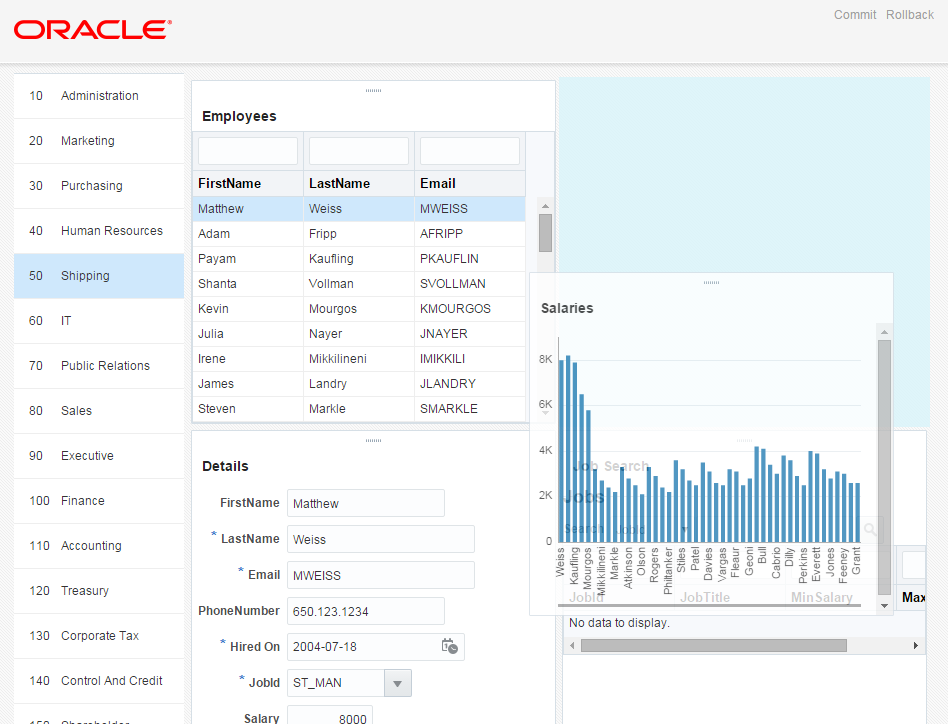
Task: Click the Email filter field
Action: click(x=470, y=151)
